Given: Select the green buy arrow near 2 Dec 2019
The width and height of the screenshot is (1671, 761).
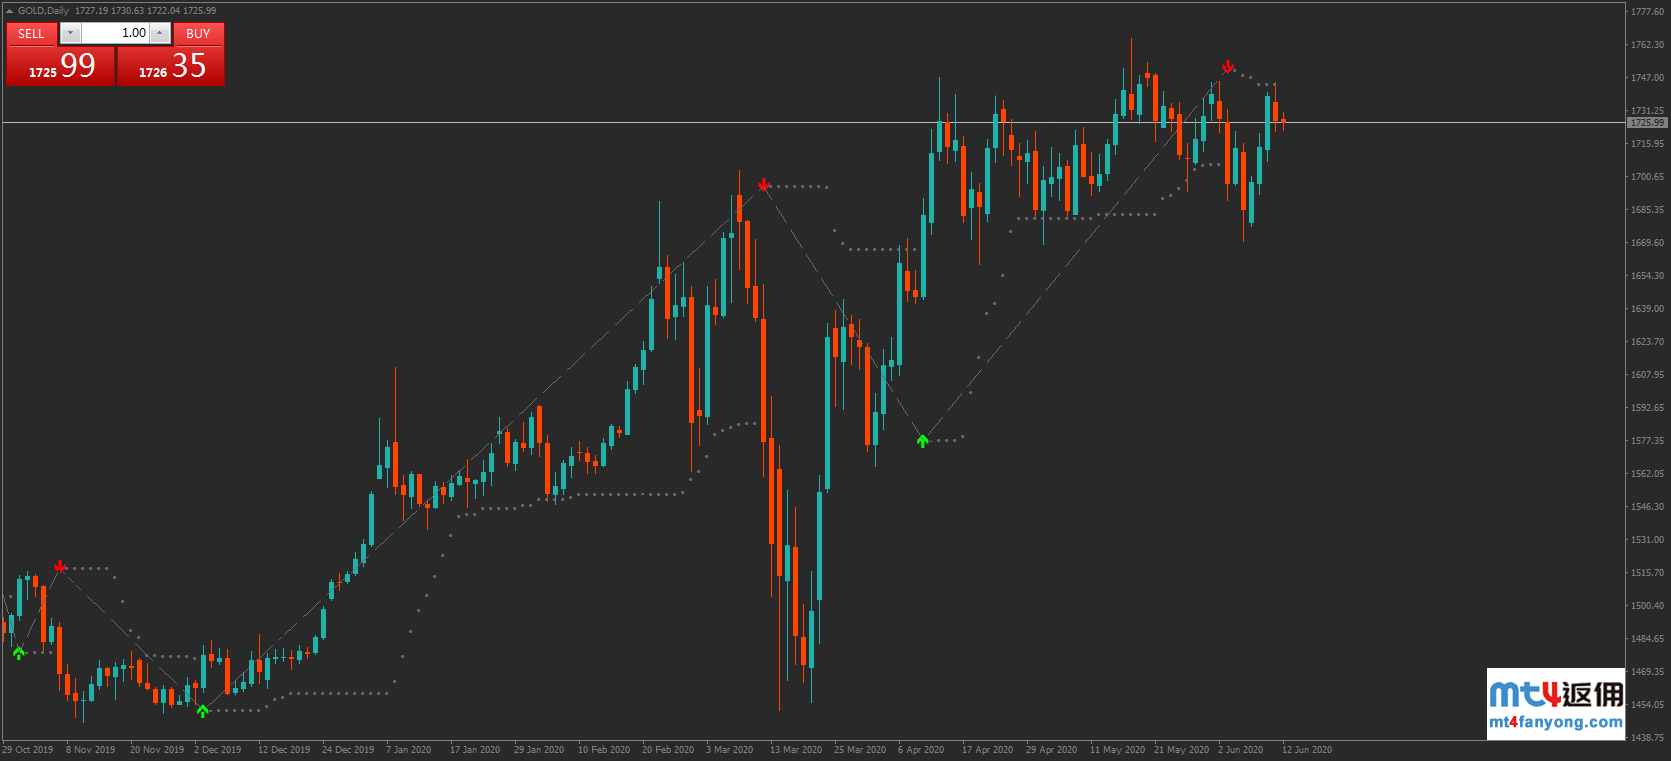Looking at the screenshot, I should coord(203,711).
